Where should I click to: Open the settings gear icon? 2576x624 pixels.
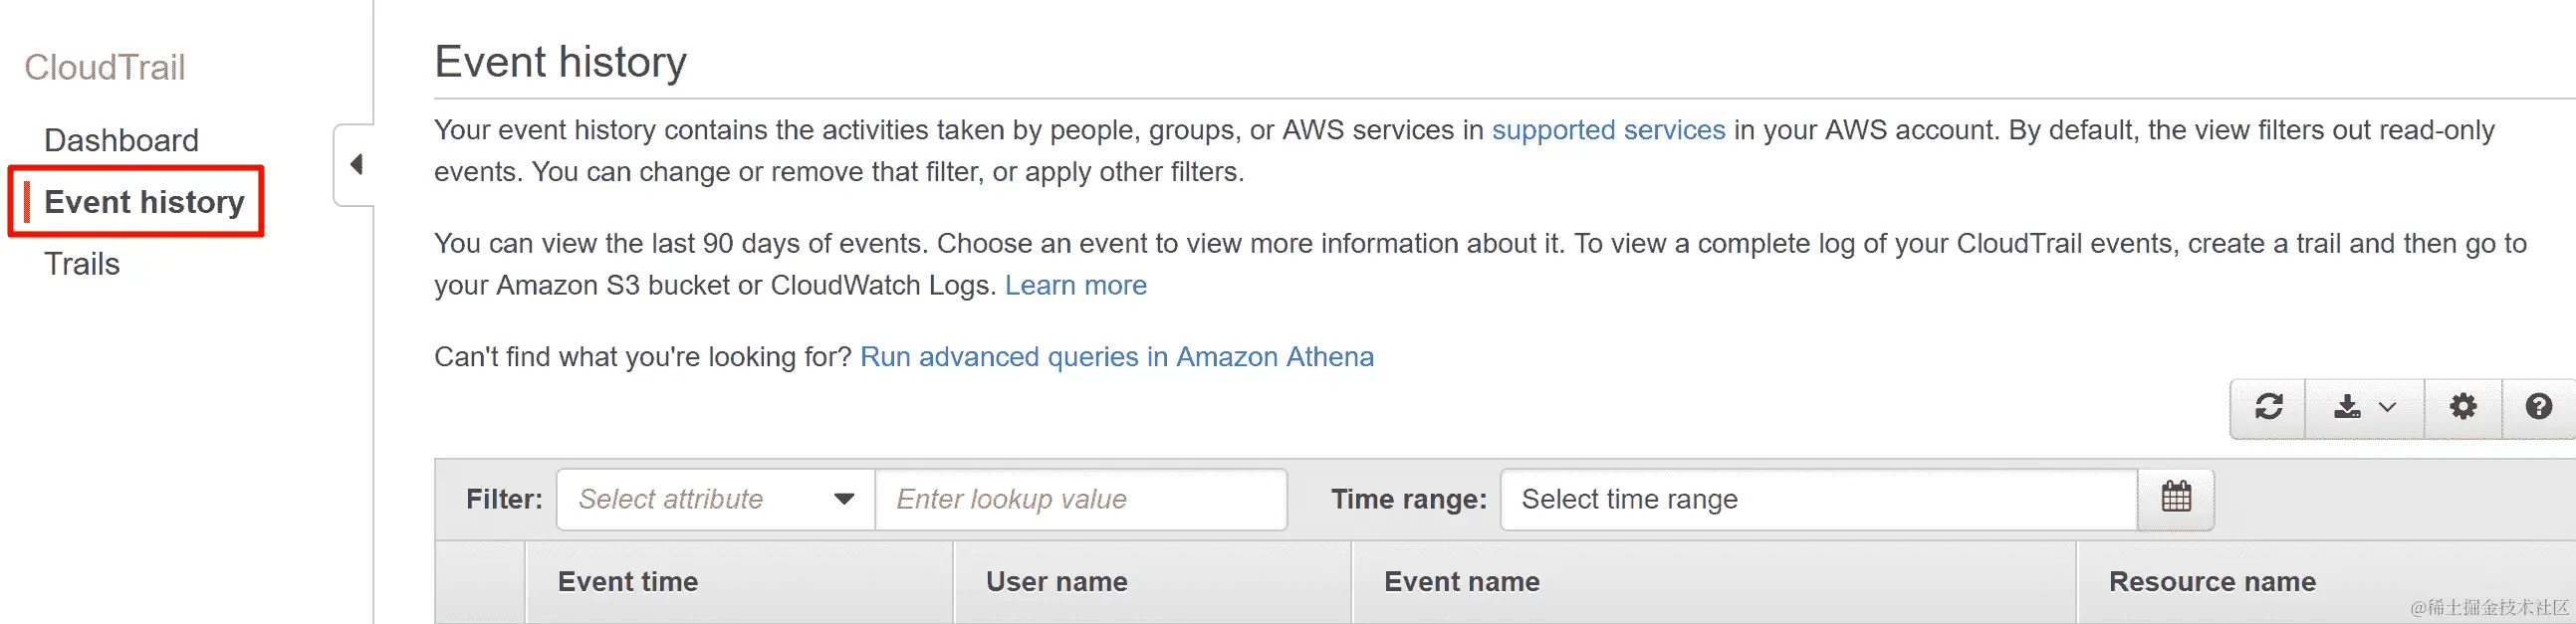point(2462,407)
